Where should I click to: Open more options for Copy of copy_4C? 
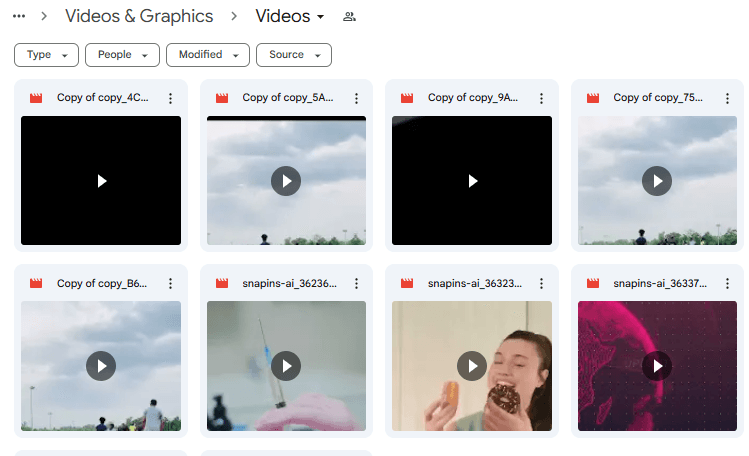[x=171, y=98]
